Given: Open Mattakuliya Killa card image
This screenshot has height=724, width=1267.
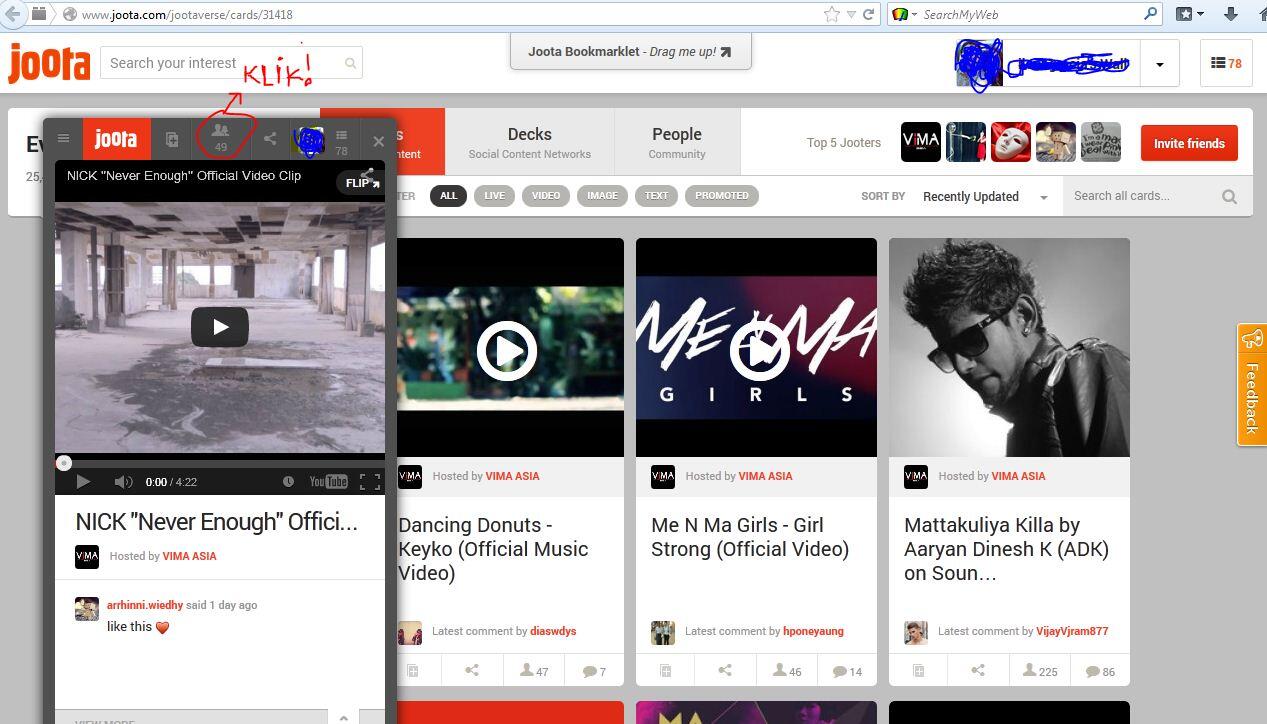Looking at the screenshot, I should pyautogui.click(x=1009, y=348).
